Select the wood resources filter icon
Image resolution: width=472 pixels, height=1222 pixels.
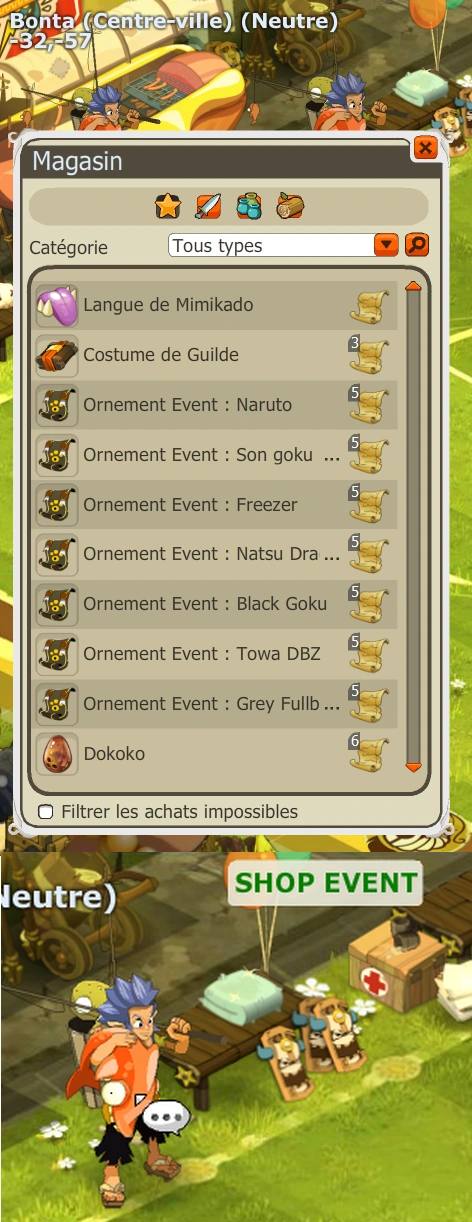(290, 207)
